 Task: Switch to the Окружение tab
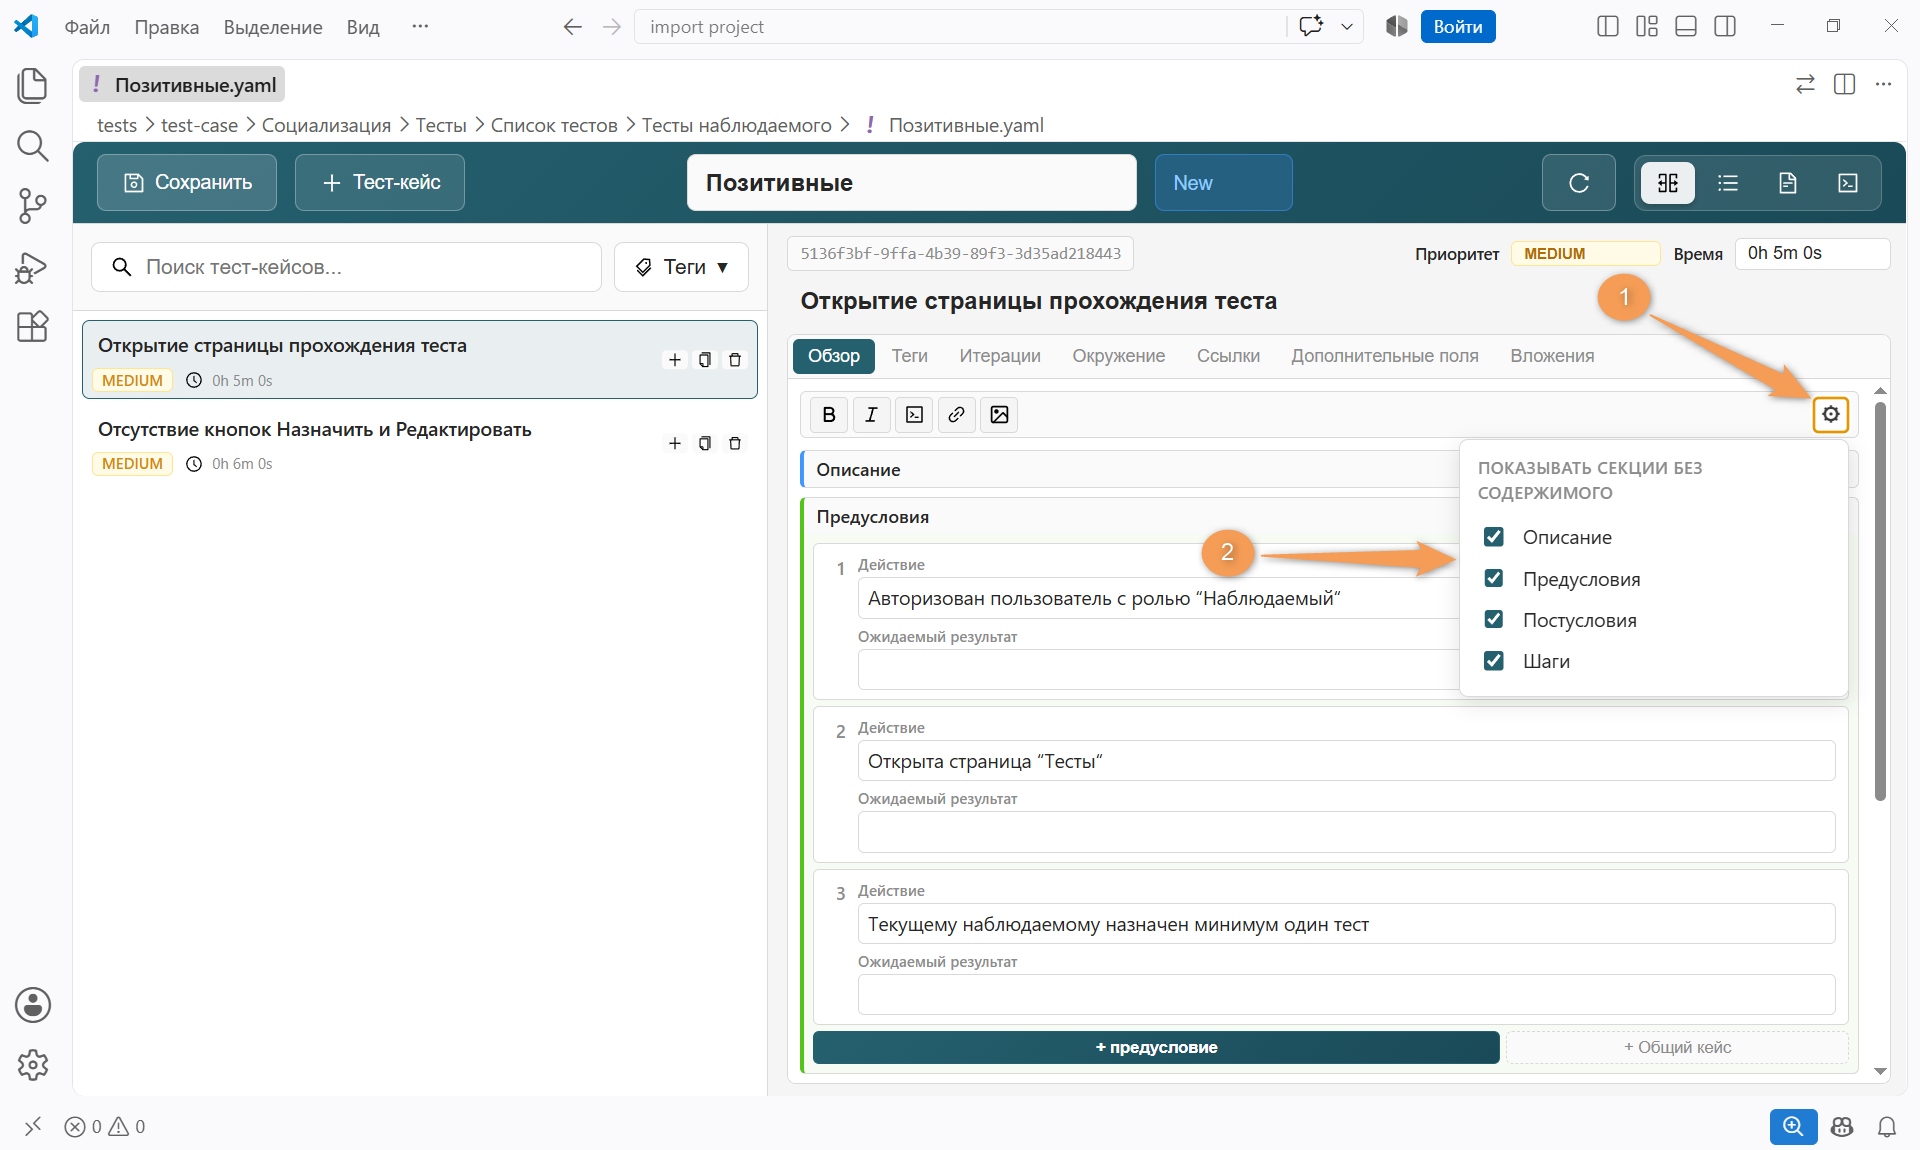tap(1119, 356)
